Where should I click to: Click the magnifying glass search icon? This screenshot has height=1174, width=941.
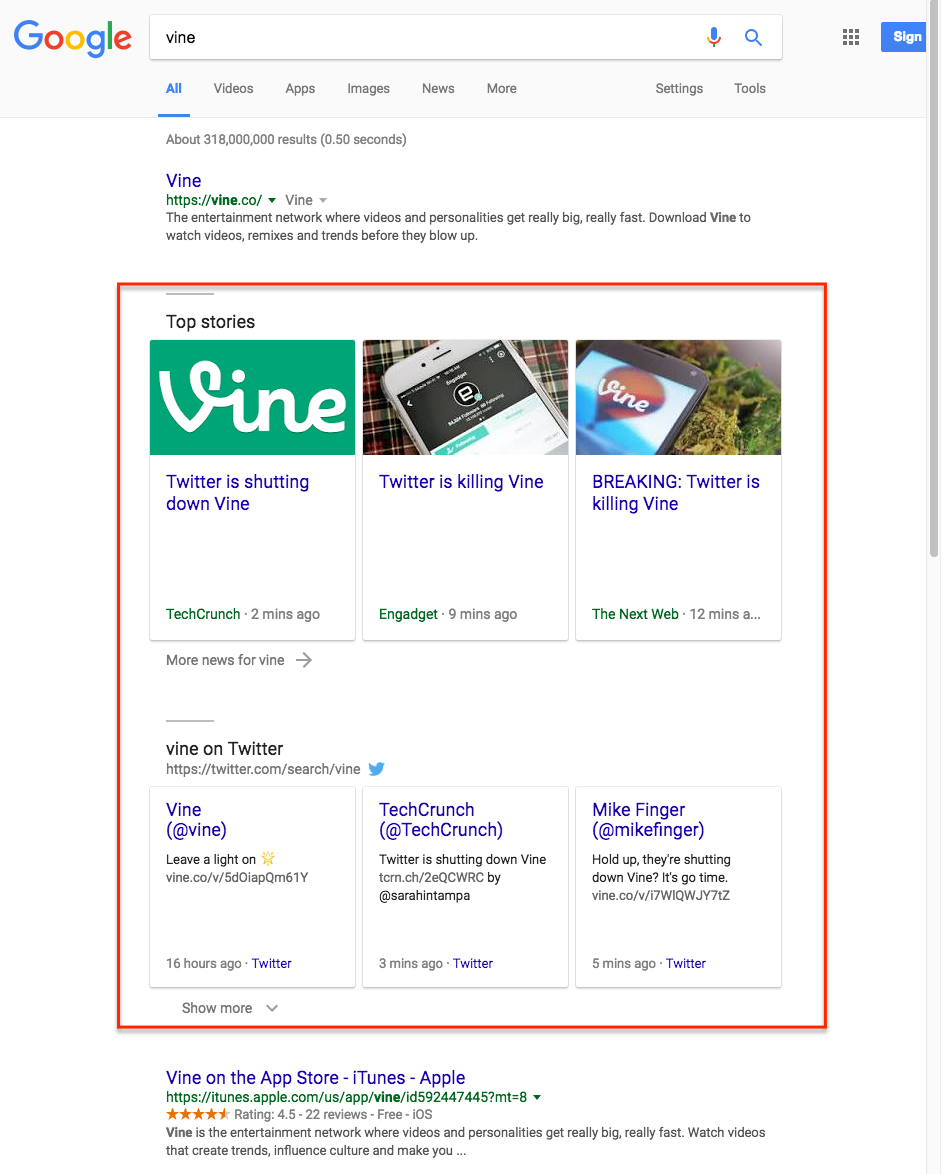pyautogui.click(x=753, y=37)
